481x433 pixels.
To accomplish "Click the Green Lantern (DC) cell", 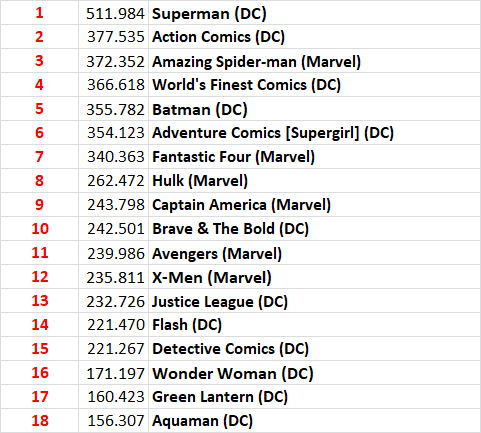I will point(314,397).
